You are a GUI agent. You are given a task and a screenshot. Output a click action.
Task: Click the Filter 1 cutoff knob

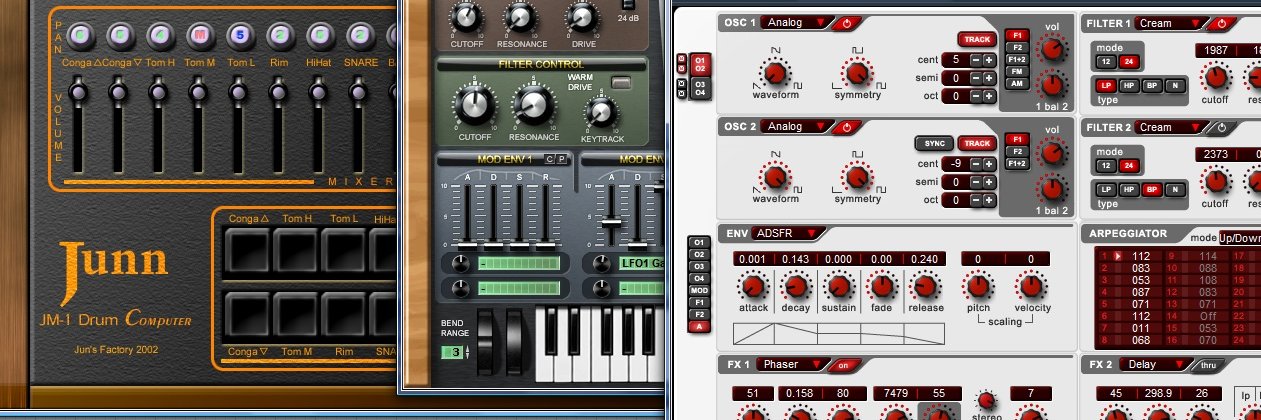(x=1215, y=77)
